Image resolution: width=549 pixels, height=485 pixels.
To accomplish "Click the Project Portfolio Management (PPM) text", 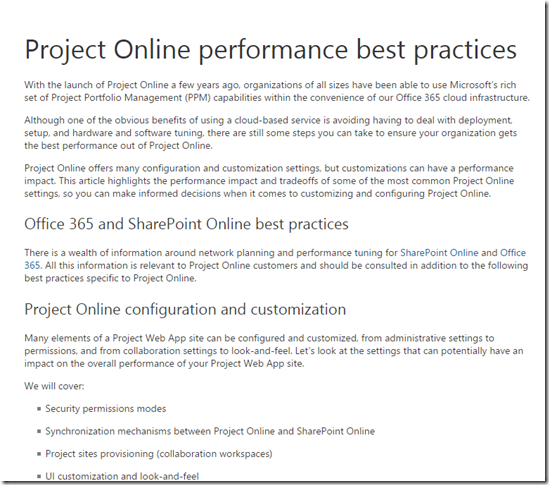I will tap(131, 98).
